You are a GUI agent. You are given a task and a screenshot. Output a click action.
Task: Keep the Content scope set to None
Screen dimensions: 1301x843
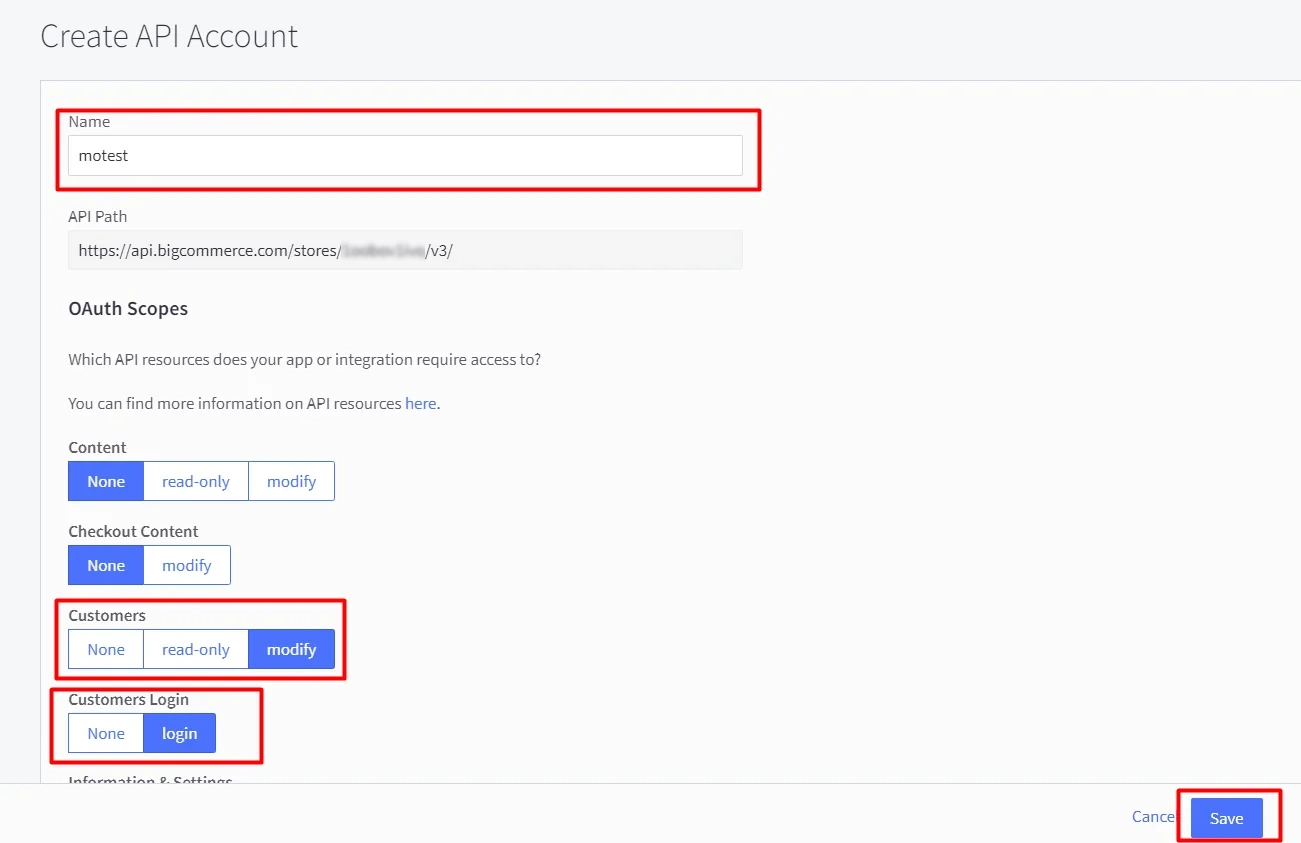coord(105,481)
